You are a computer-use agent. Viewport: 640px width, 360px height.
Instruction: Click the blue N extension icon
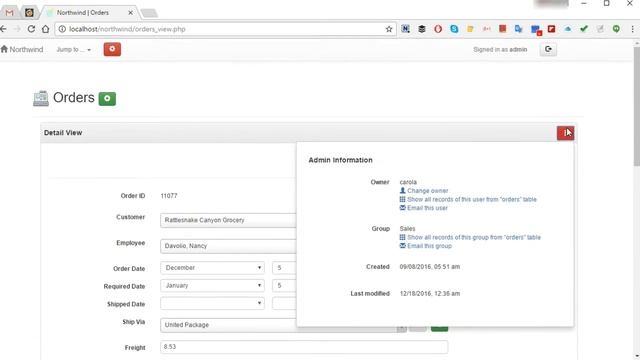(405, 29)
